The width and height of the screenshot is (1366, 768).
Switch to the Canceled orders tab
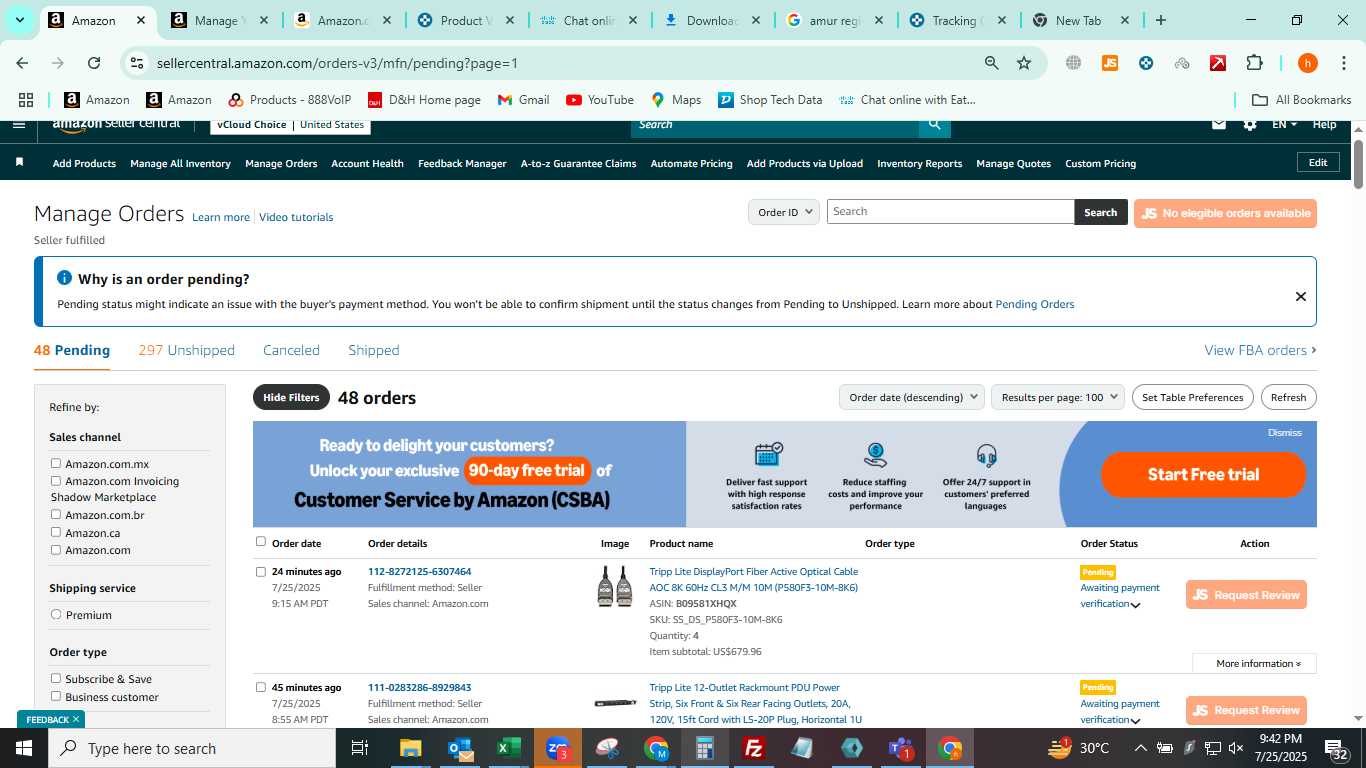pyautogui.click(x=291, y=350)
